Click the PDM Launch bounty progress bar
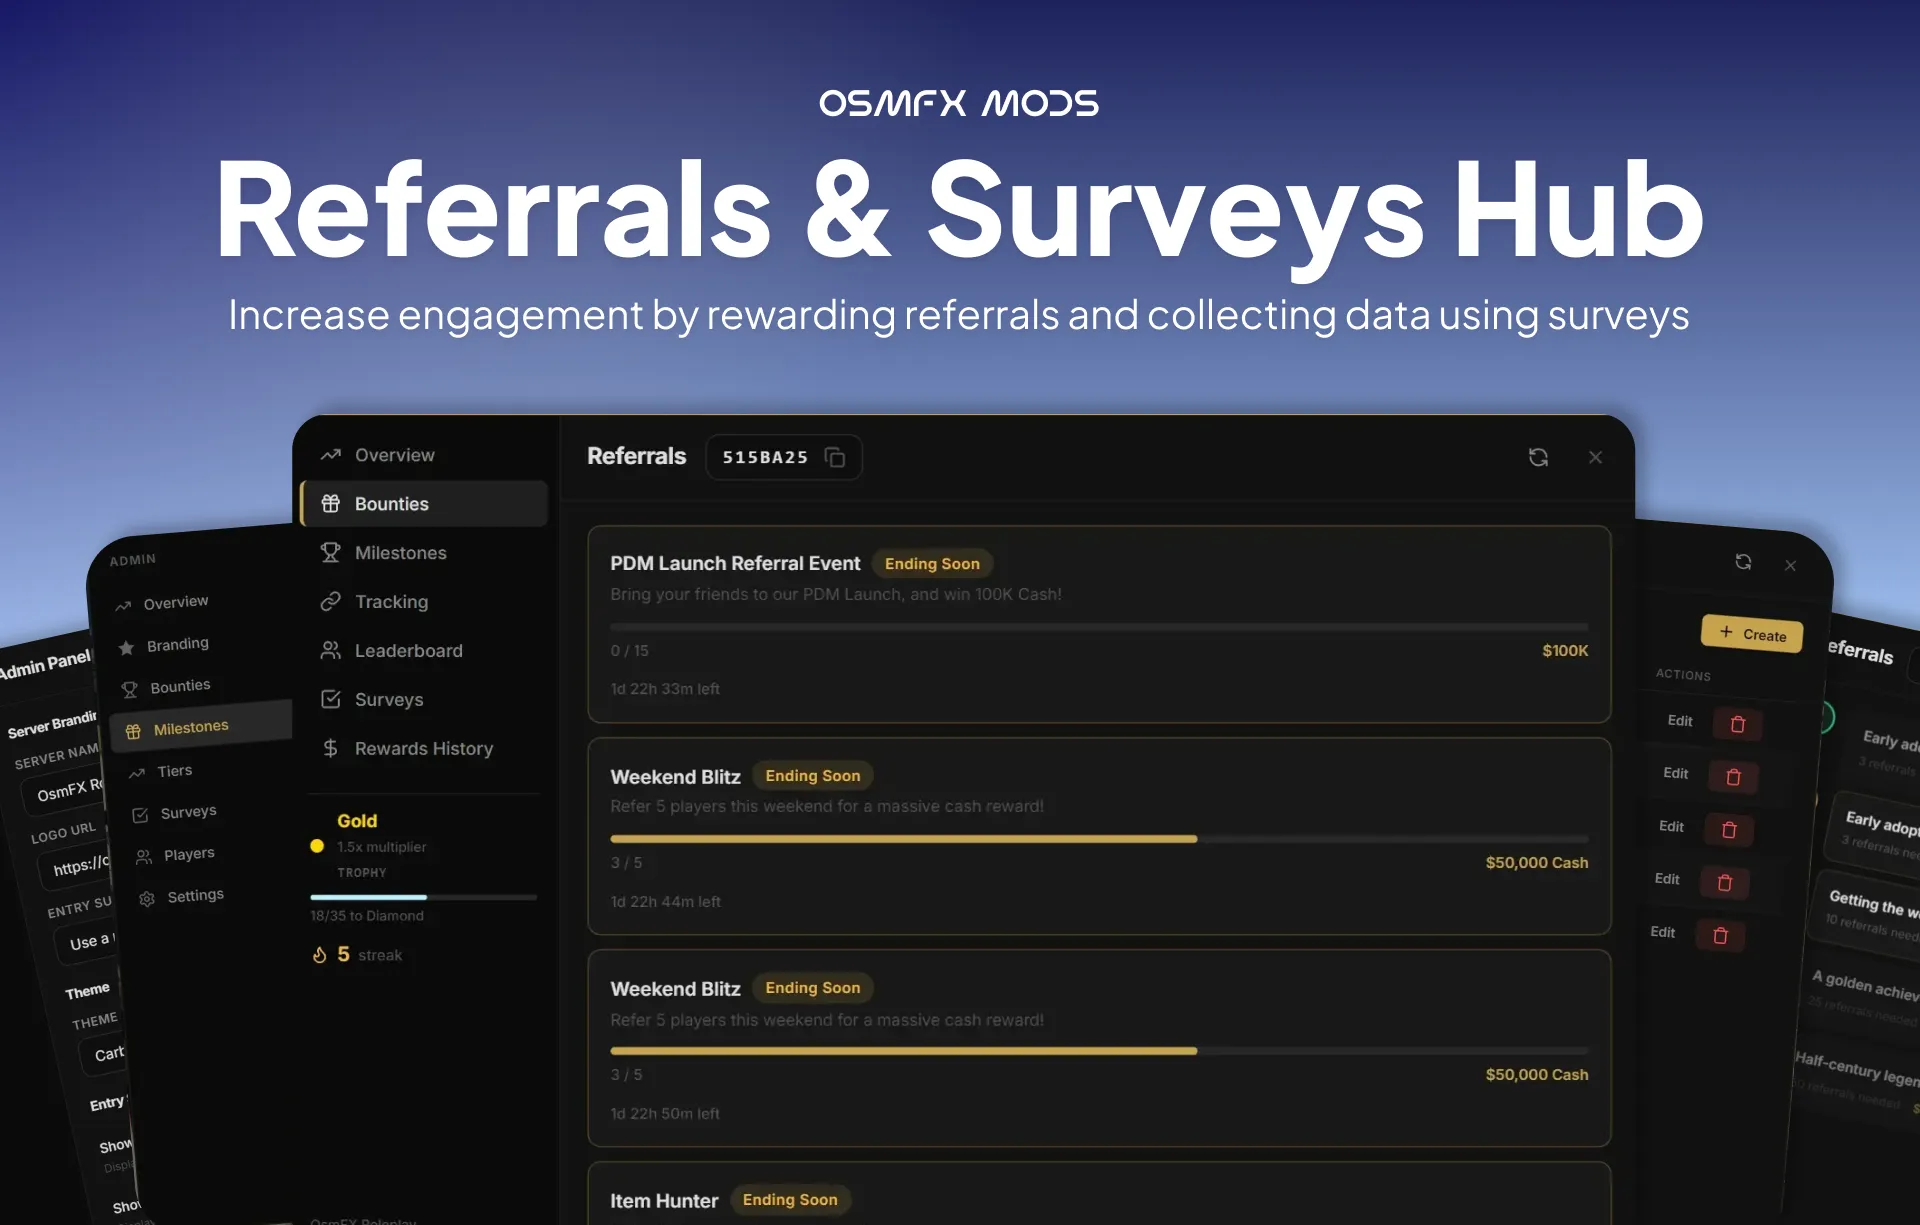 (1099, 627)
